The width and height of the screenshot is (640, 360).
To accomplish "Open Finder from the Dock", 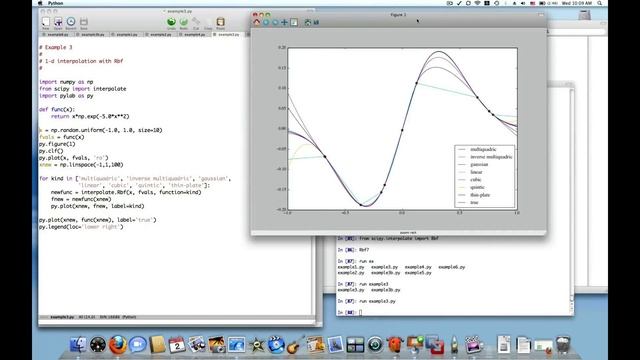I will pyautogui.click(x=78, y=345).
